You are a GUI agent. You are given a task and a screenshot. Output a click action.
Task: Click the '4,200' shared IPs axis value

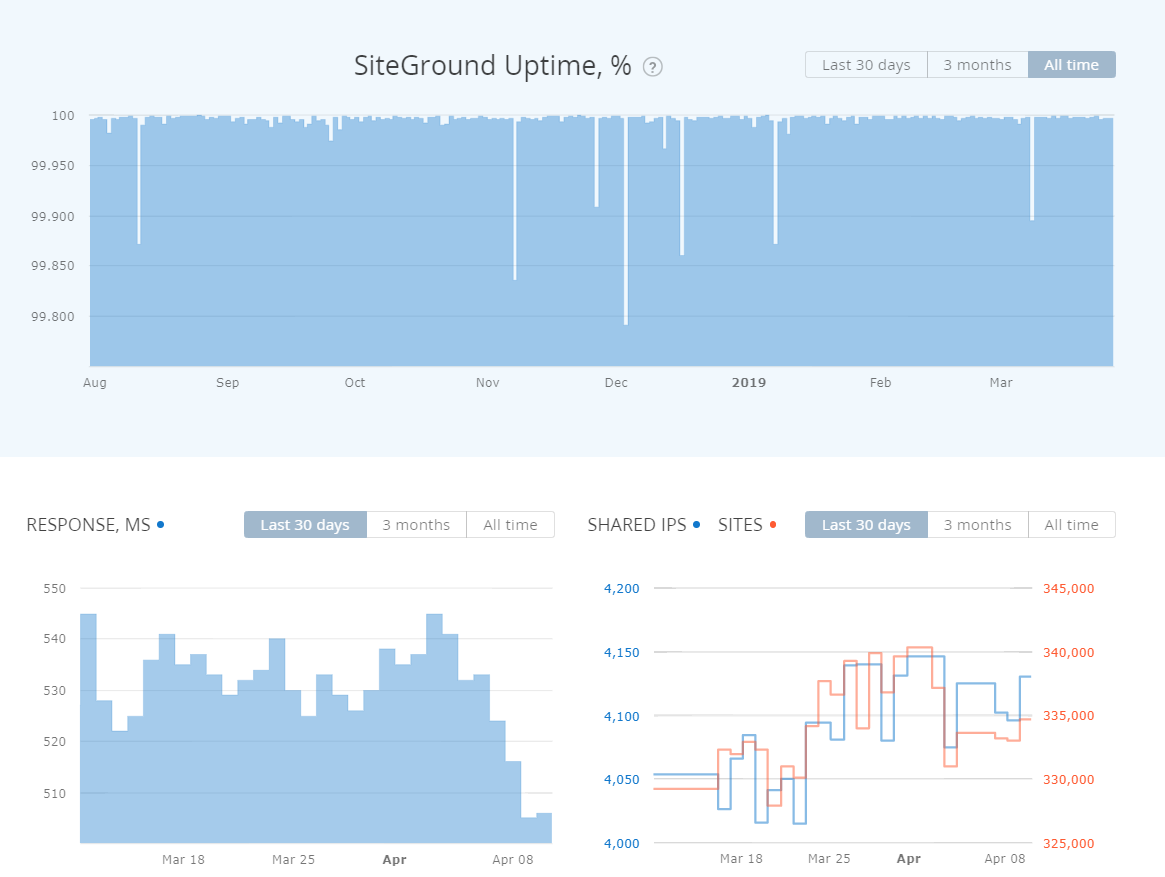point(621,589)
